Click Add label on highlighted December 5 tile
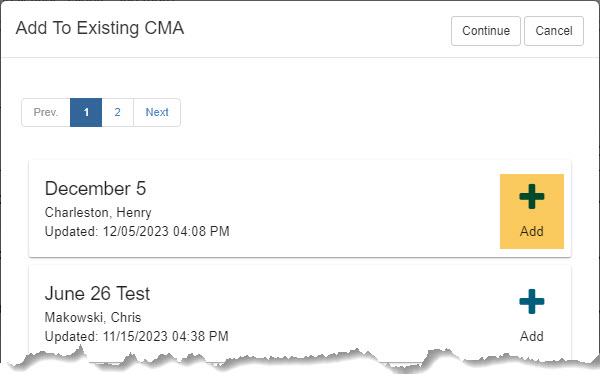The image size is (600, 374). coord(532,231)
